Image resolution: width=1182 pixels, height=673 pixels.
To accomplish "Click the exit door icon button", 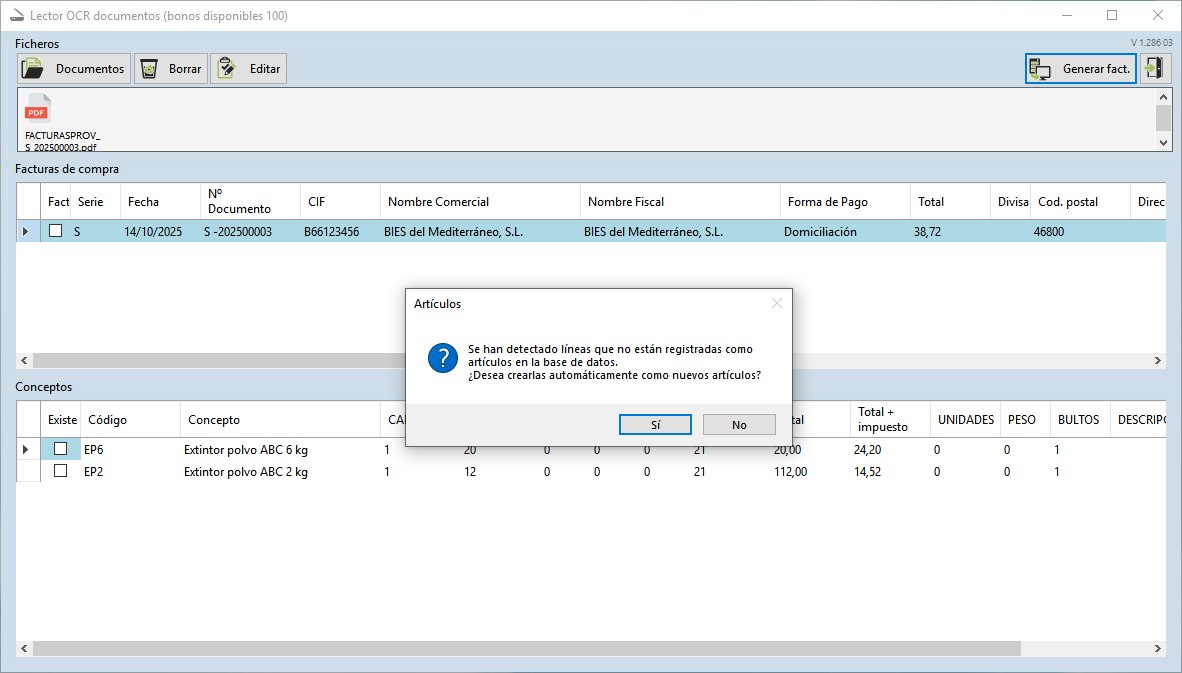I will pyautogui.click(x=1154, y=69).
